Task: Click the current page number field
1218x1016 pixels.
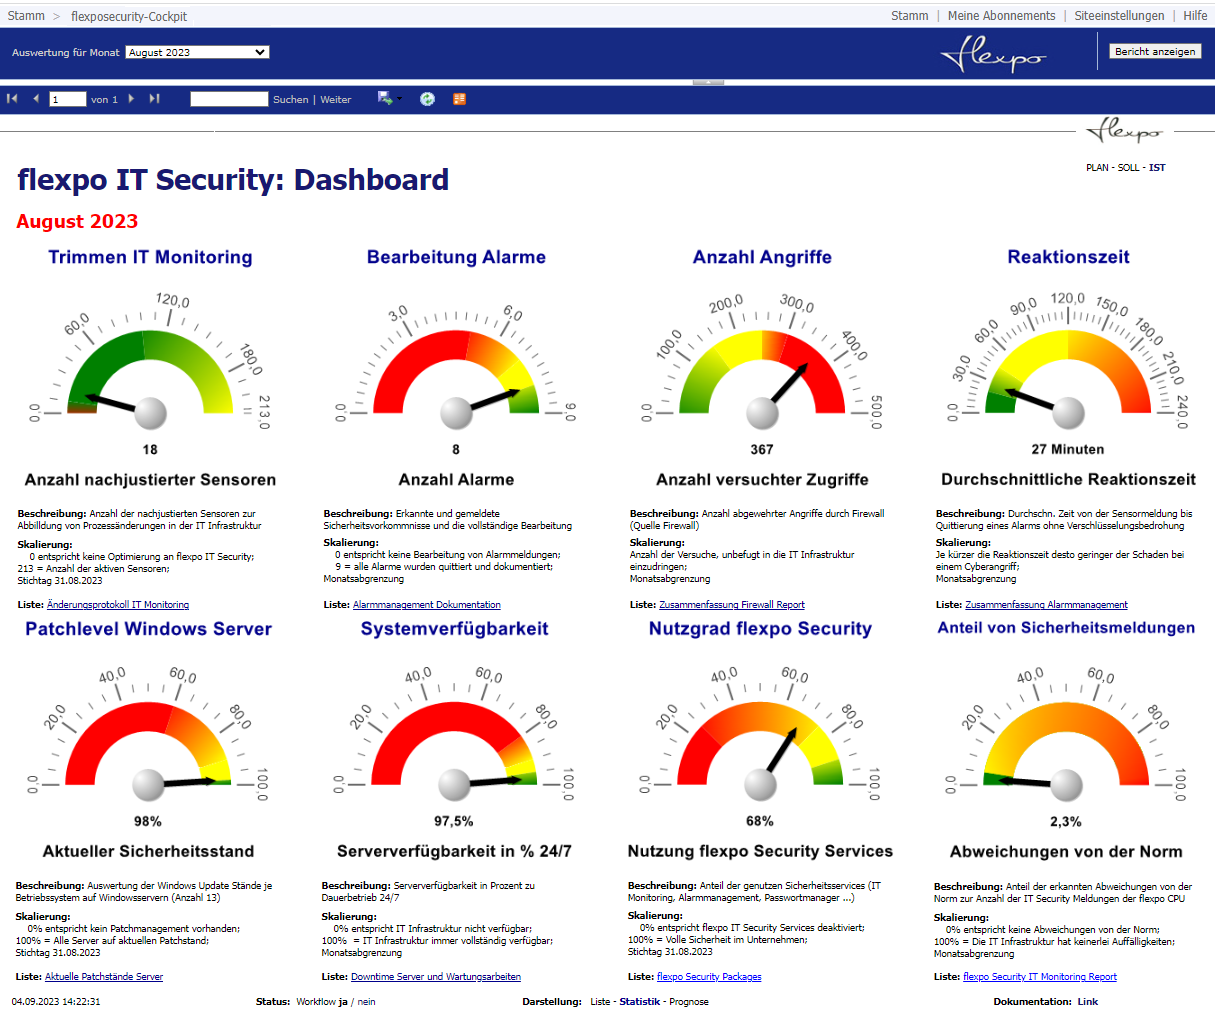Action: pyautogui.click(x=68, y=99)
